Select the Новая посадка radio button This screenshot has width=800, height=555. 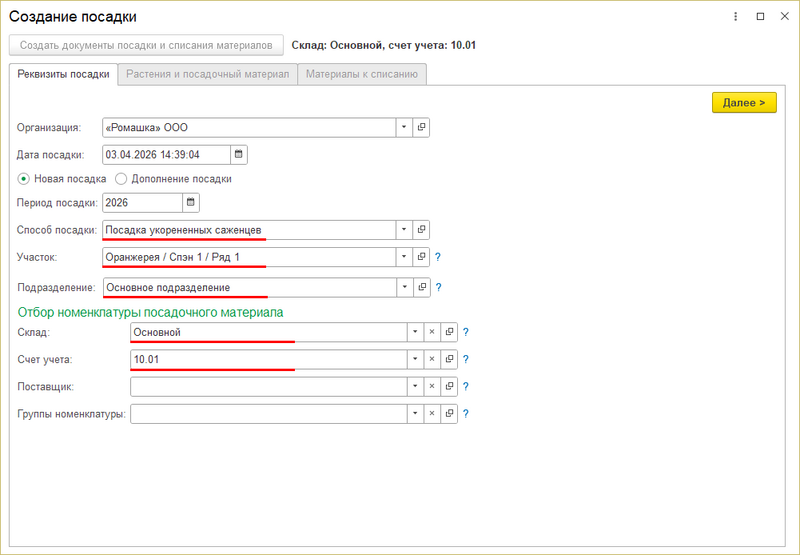click(x=24, y=179)
